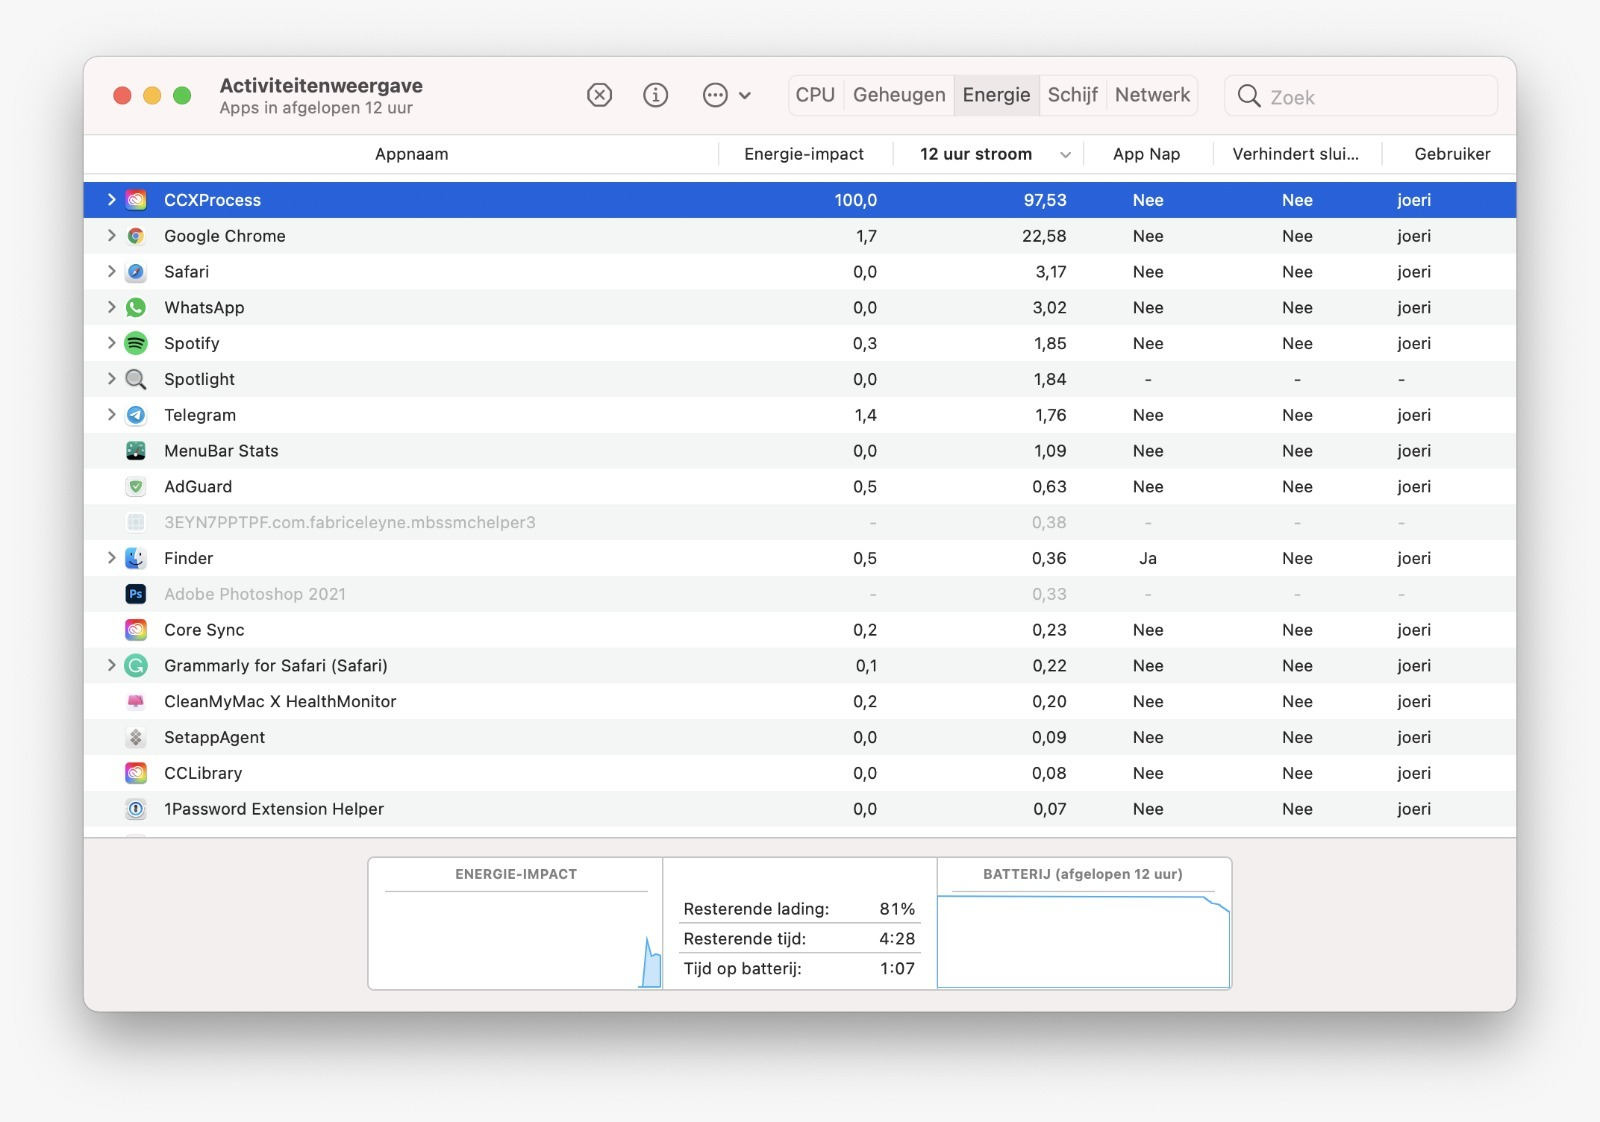1600x1122 pixels.
Task: Click the Telegram app icon
Action: [136, 415]
